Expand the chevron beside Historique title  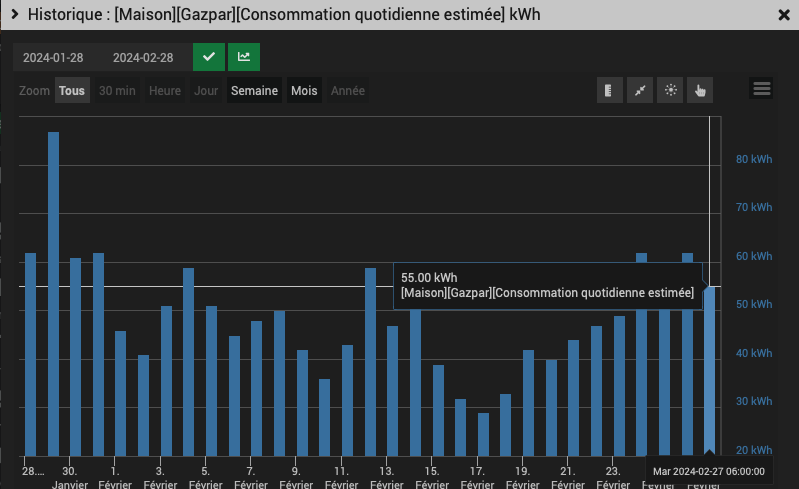coord(15,14)
